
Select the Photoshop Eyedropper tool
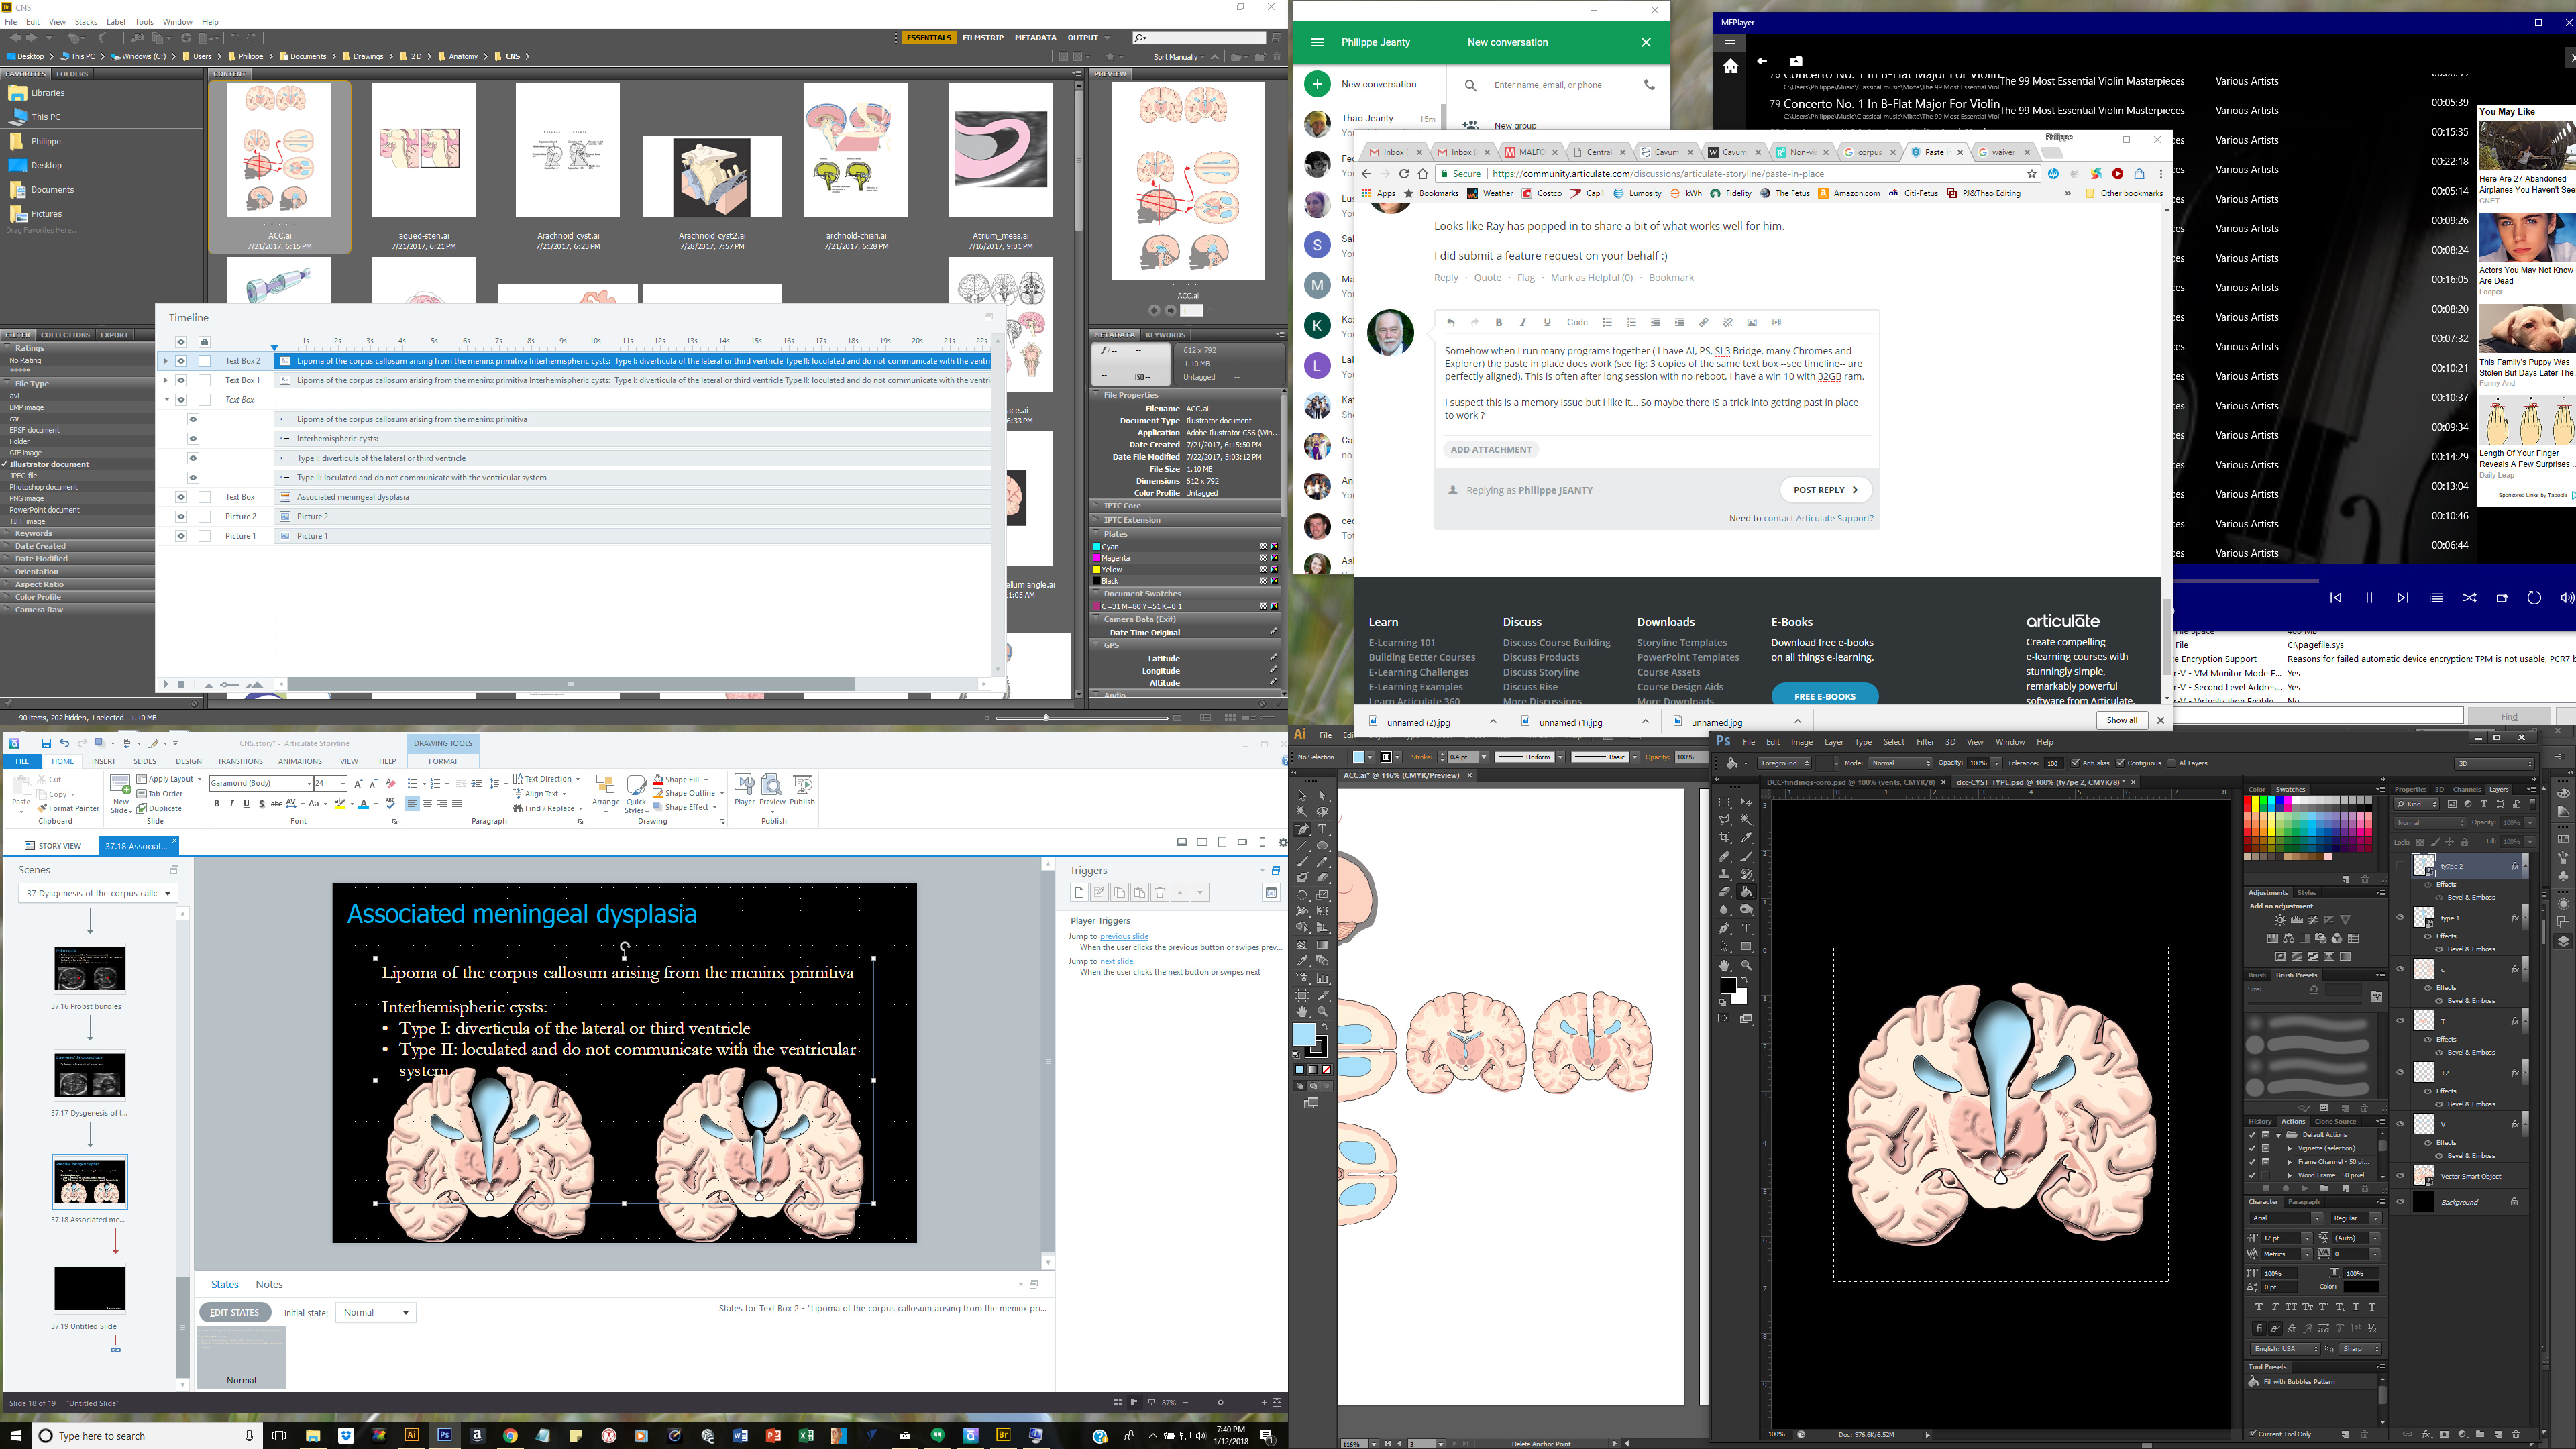[1746, 837]
